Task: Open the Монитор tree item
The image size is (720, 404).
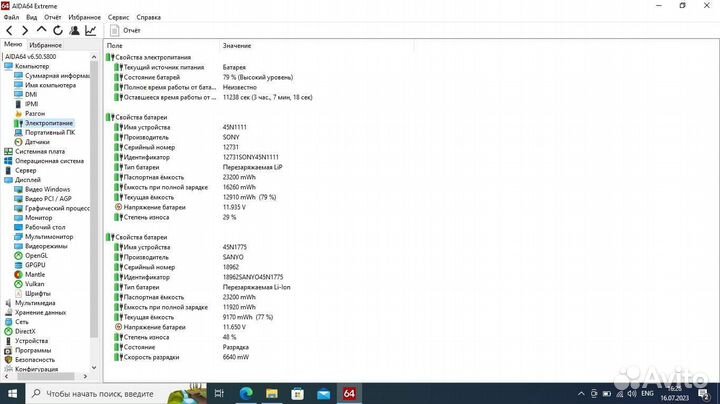Action: coord(33,218)
